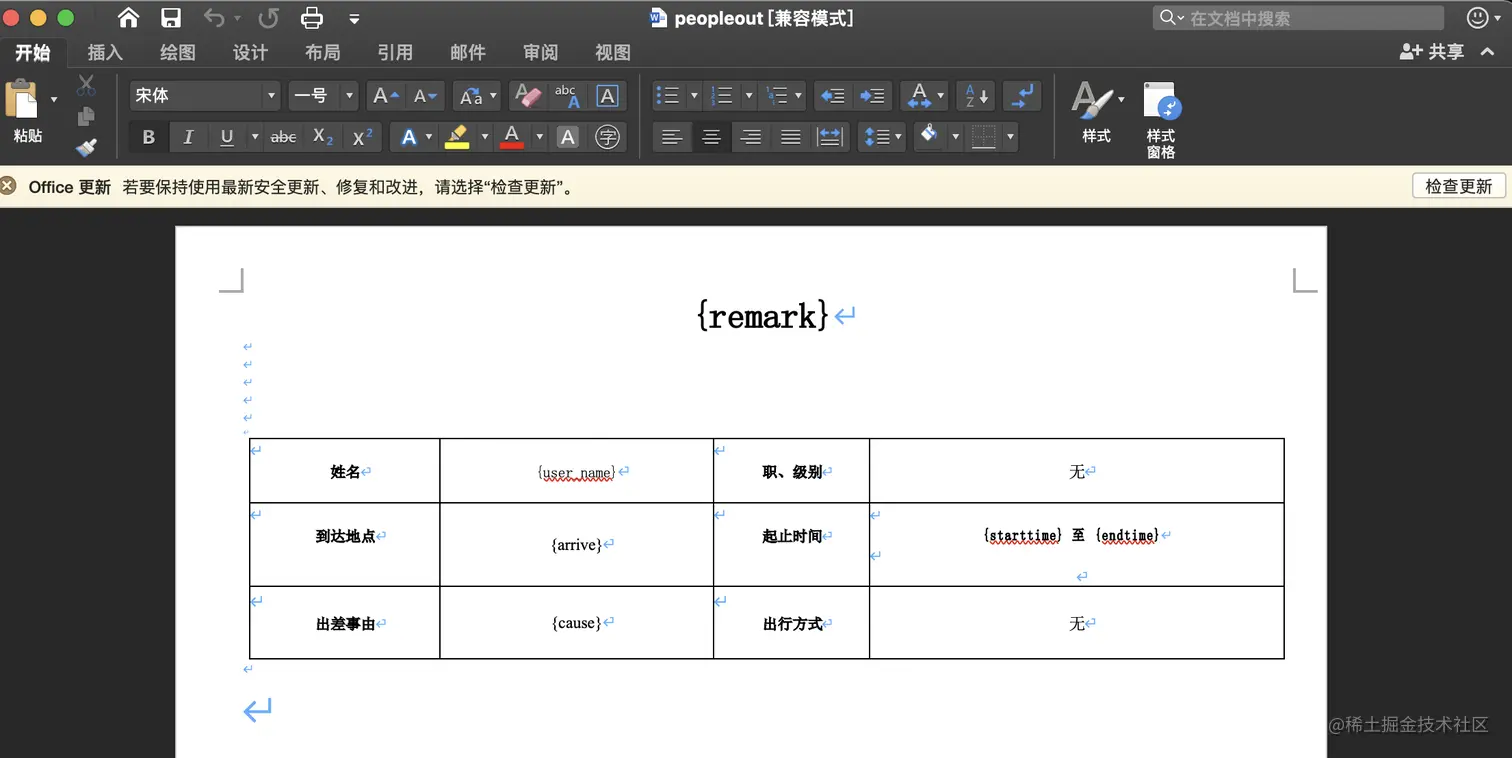Decrease the font size
1512x758 pixels.
coord(426,96)
